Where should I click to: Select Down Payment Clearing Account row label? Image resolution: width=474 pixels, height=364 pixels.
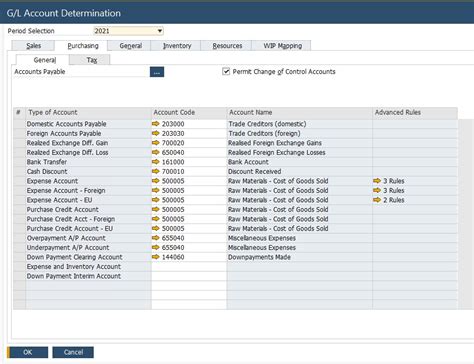[x=88, y=257]
